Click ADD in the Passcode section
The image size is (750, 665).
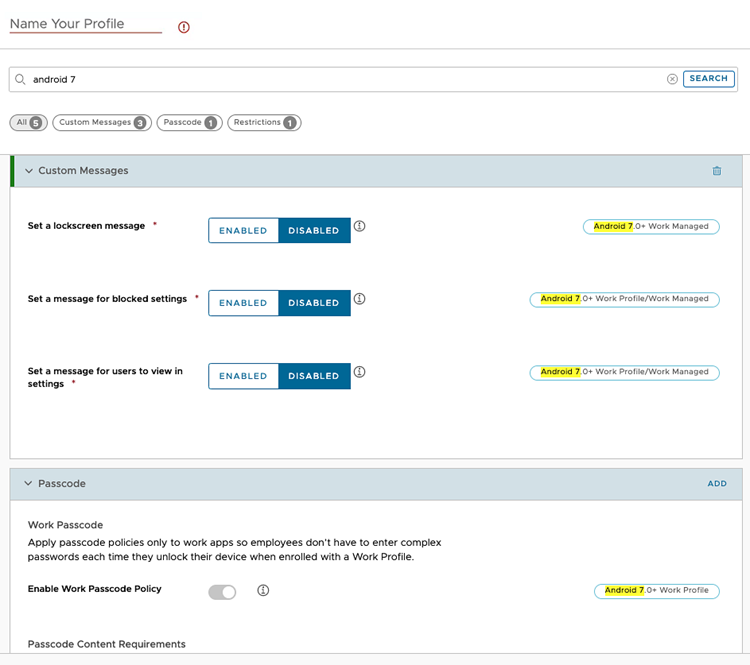717,484
